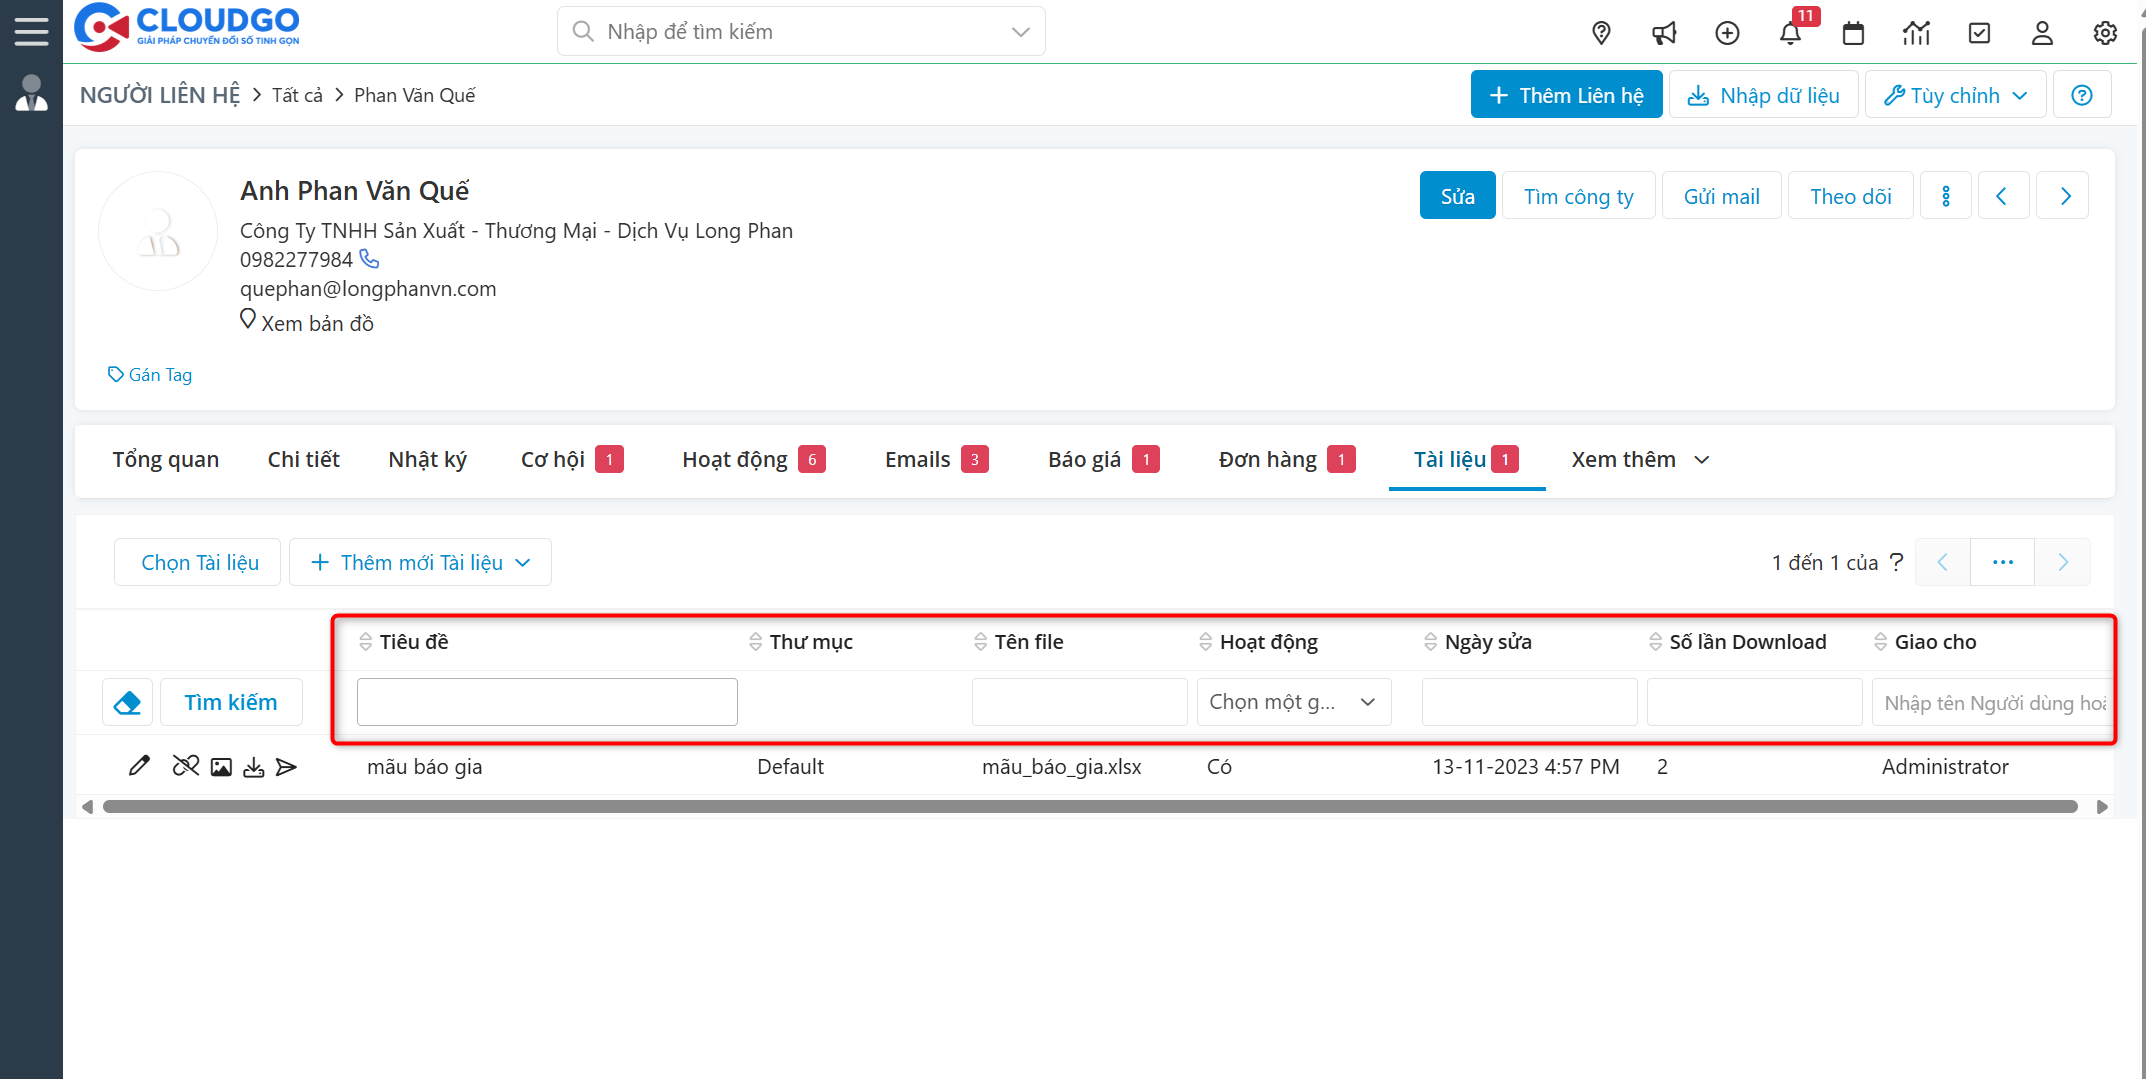The image size is (2146, 1079).
Task: Open Hoạt động filter dropdown
Action: (1293, 702)
